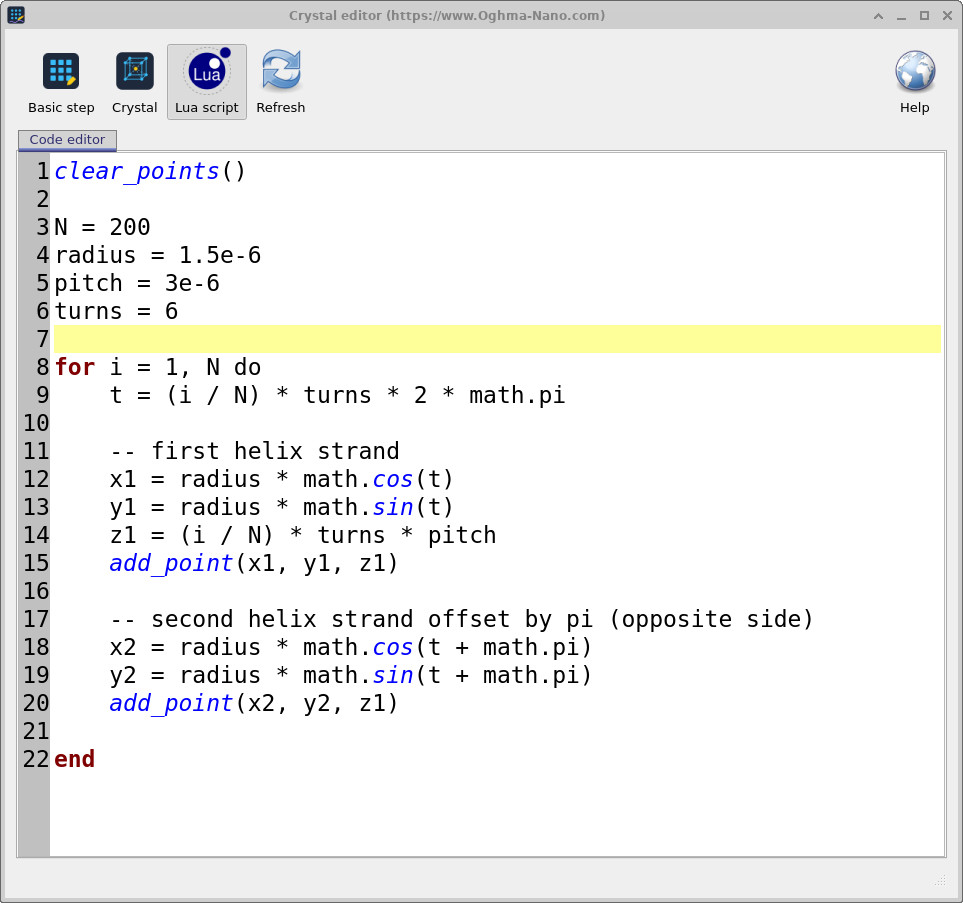
Task: Close the Crystal editor window
Action: tap(947, 16)
